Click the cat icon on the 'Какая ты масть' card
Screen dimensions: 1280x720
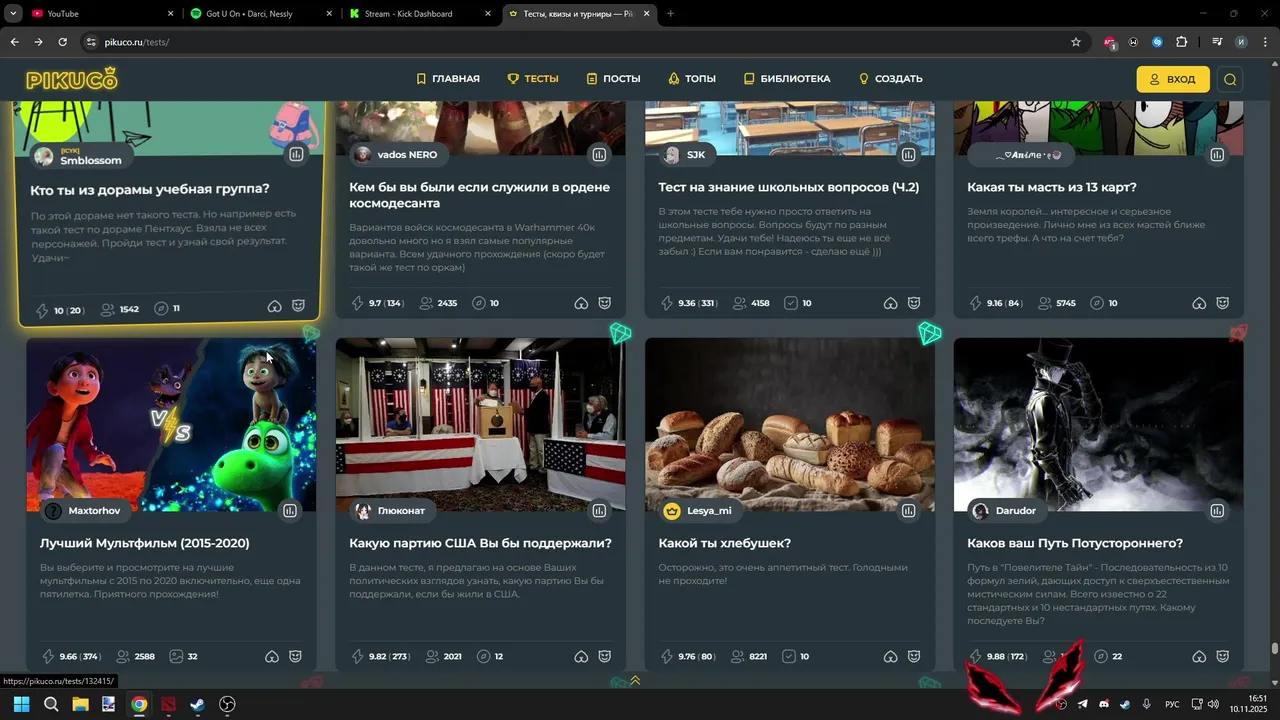click(1223, 303)
